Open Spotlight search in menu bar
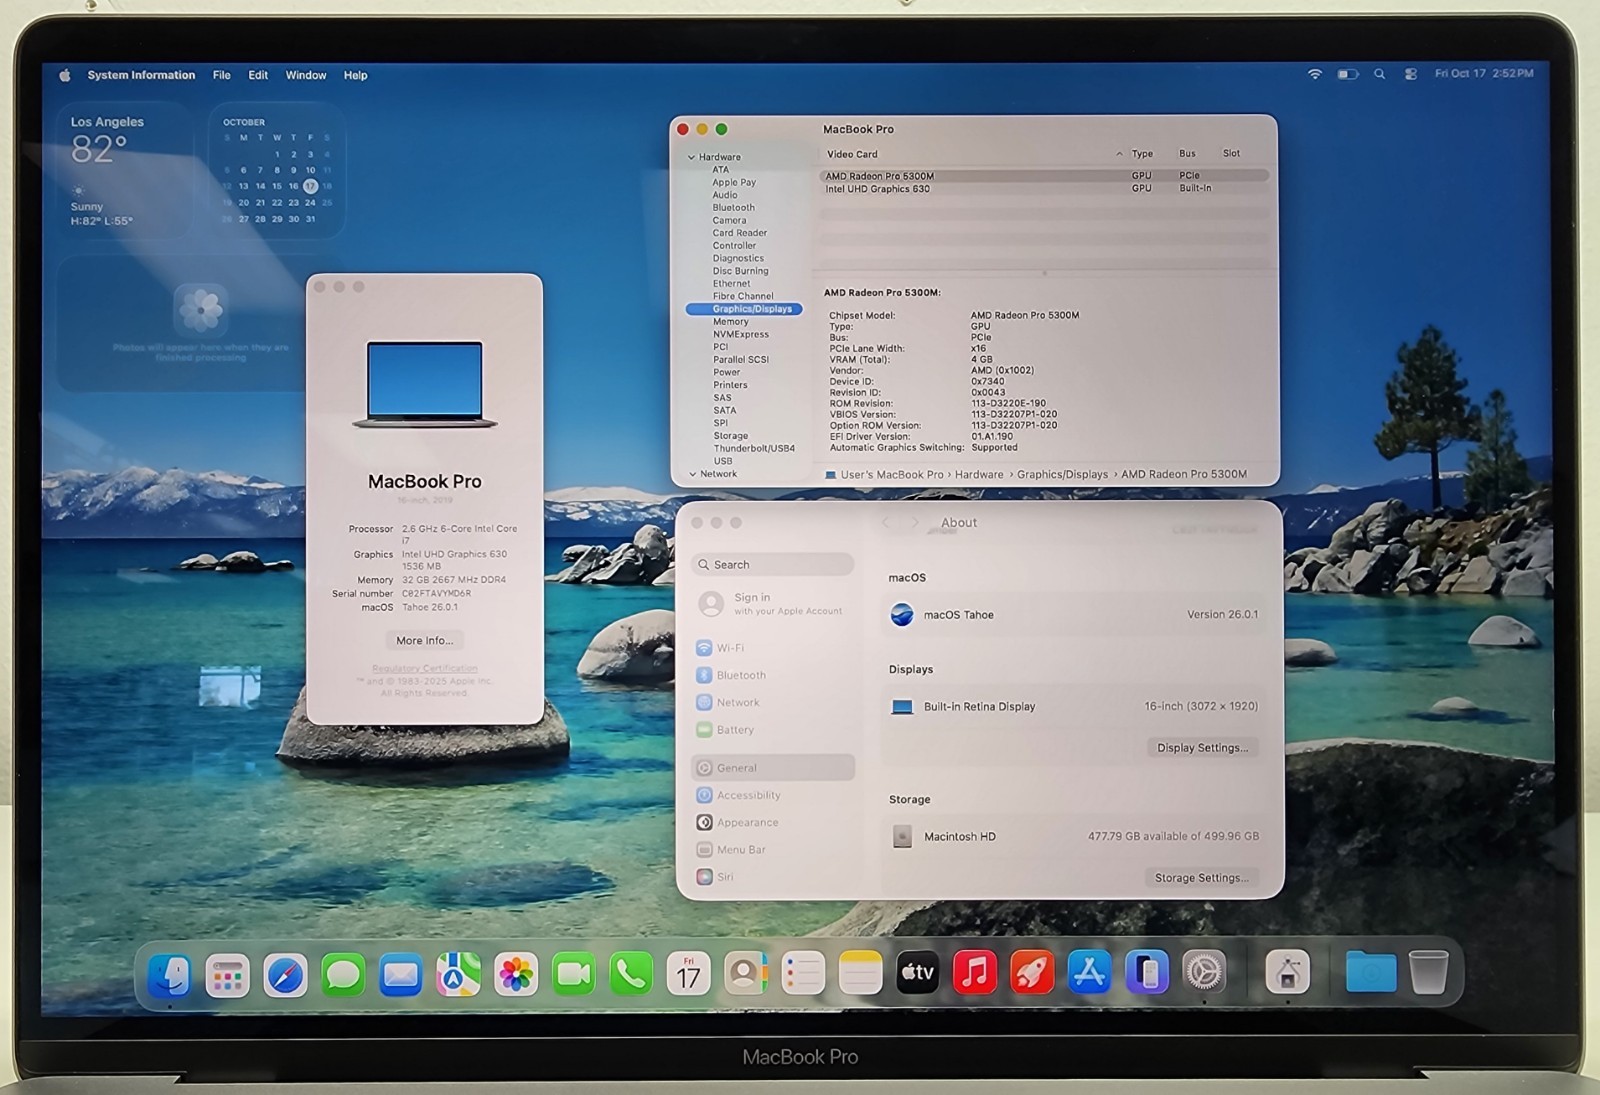Image resolution: width=1600 pixels, height=1095 pixels. point(1379,74)
